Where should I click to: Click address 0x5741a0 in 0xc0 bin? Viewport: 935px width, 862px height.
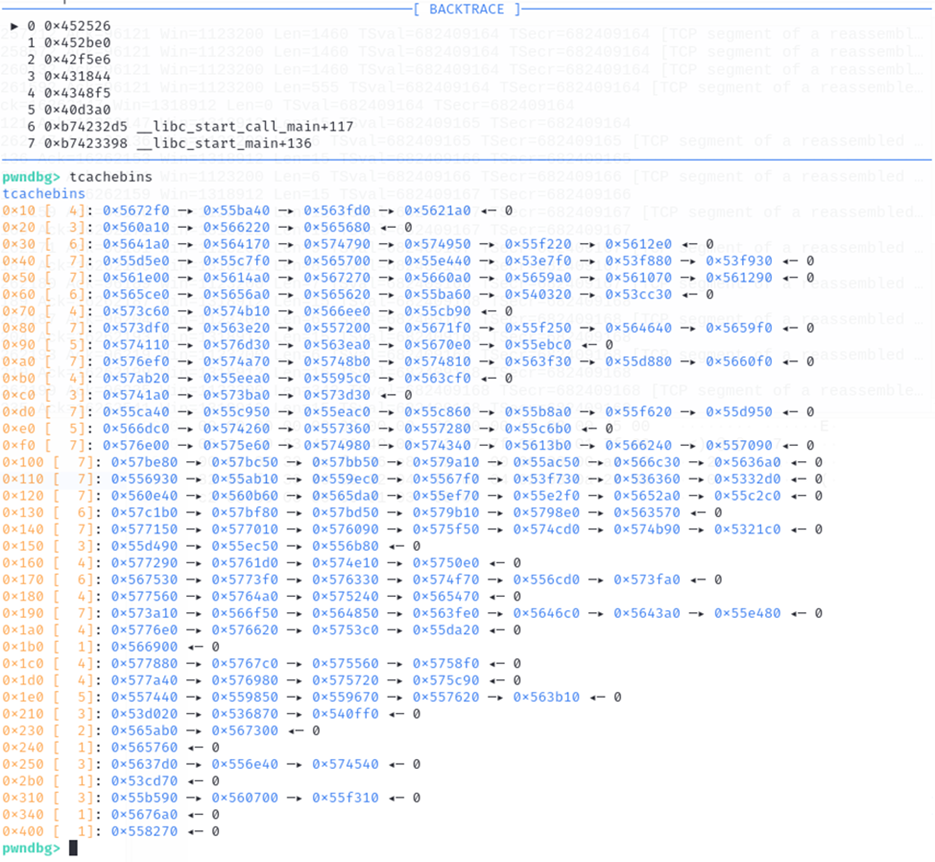tap(136, 395)
